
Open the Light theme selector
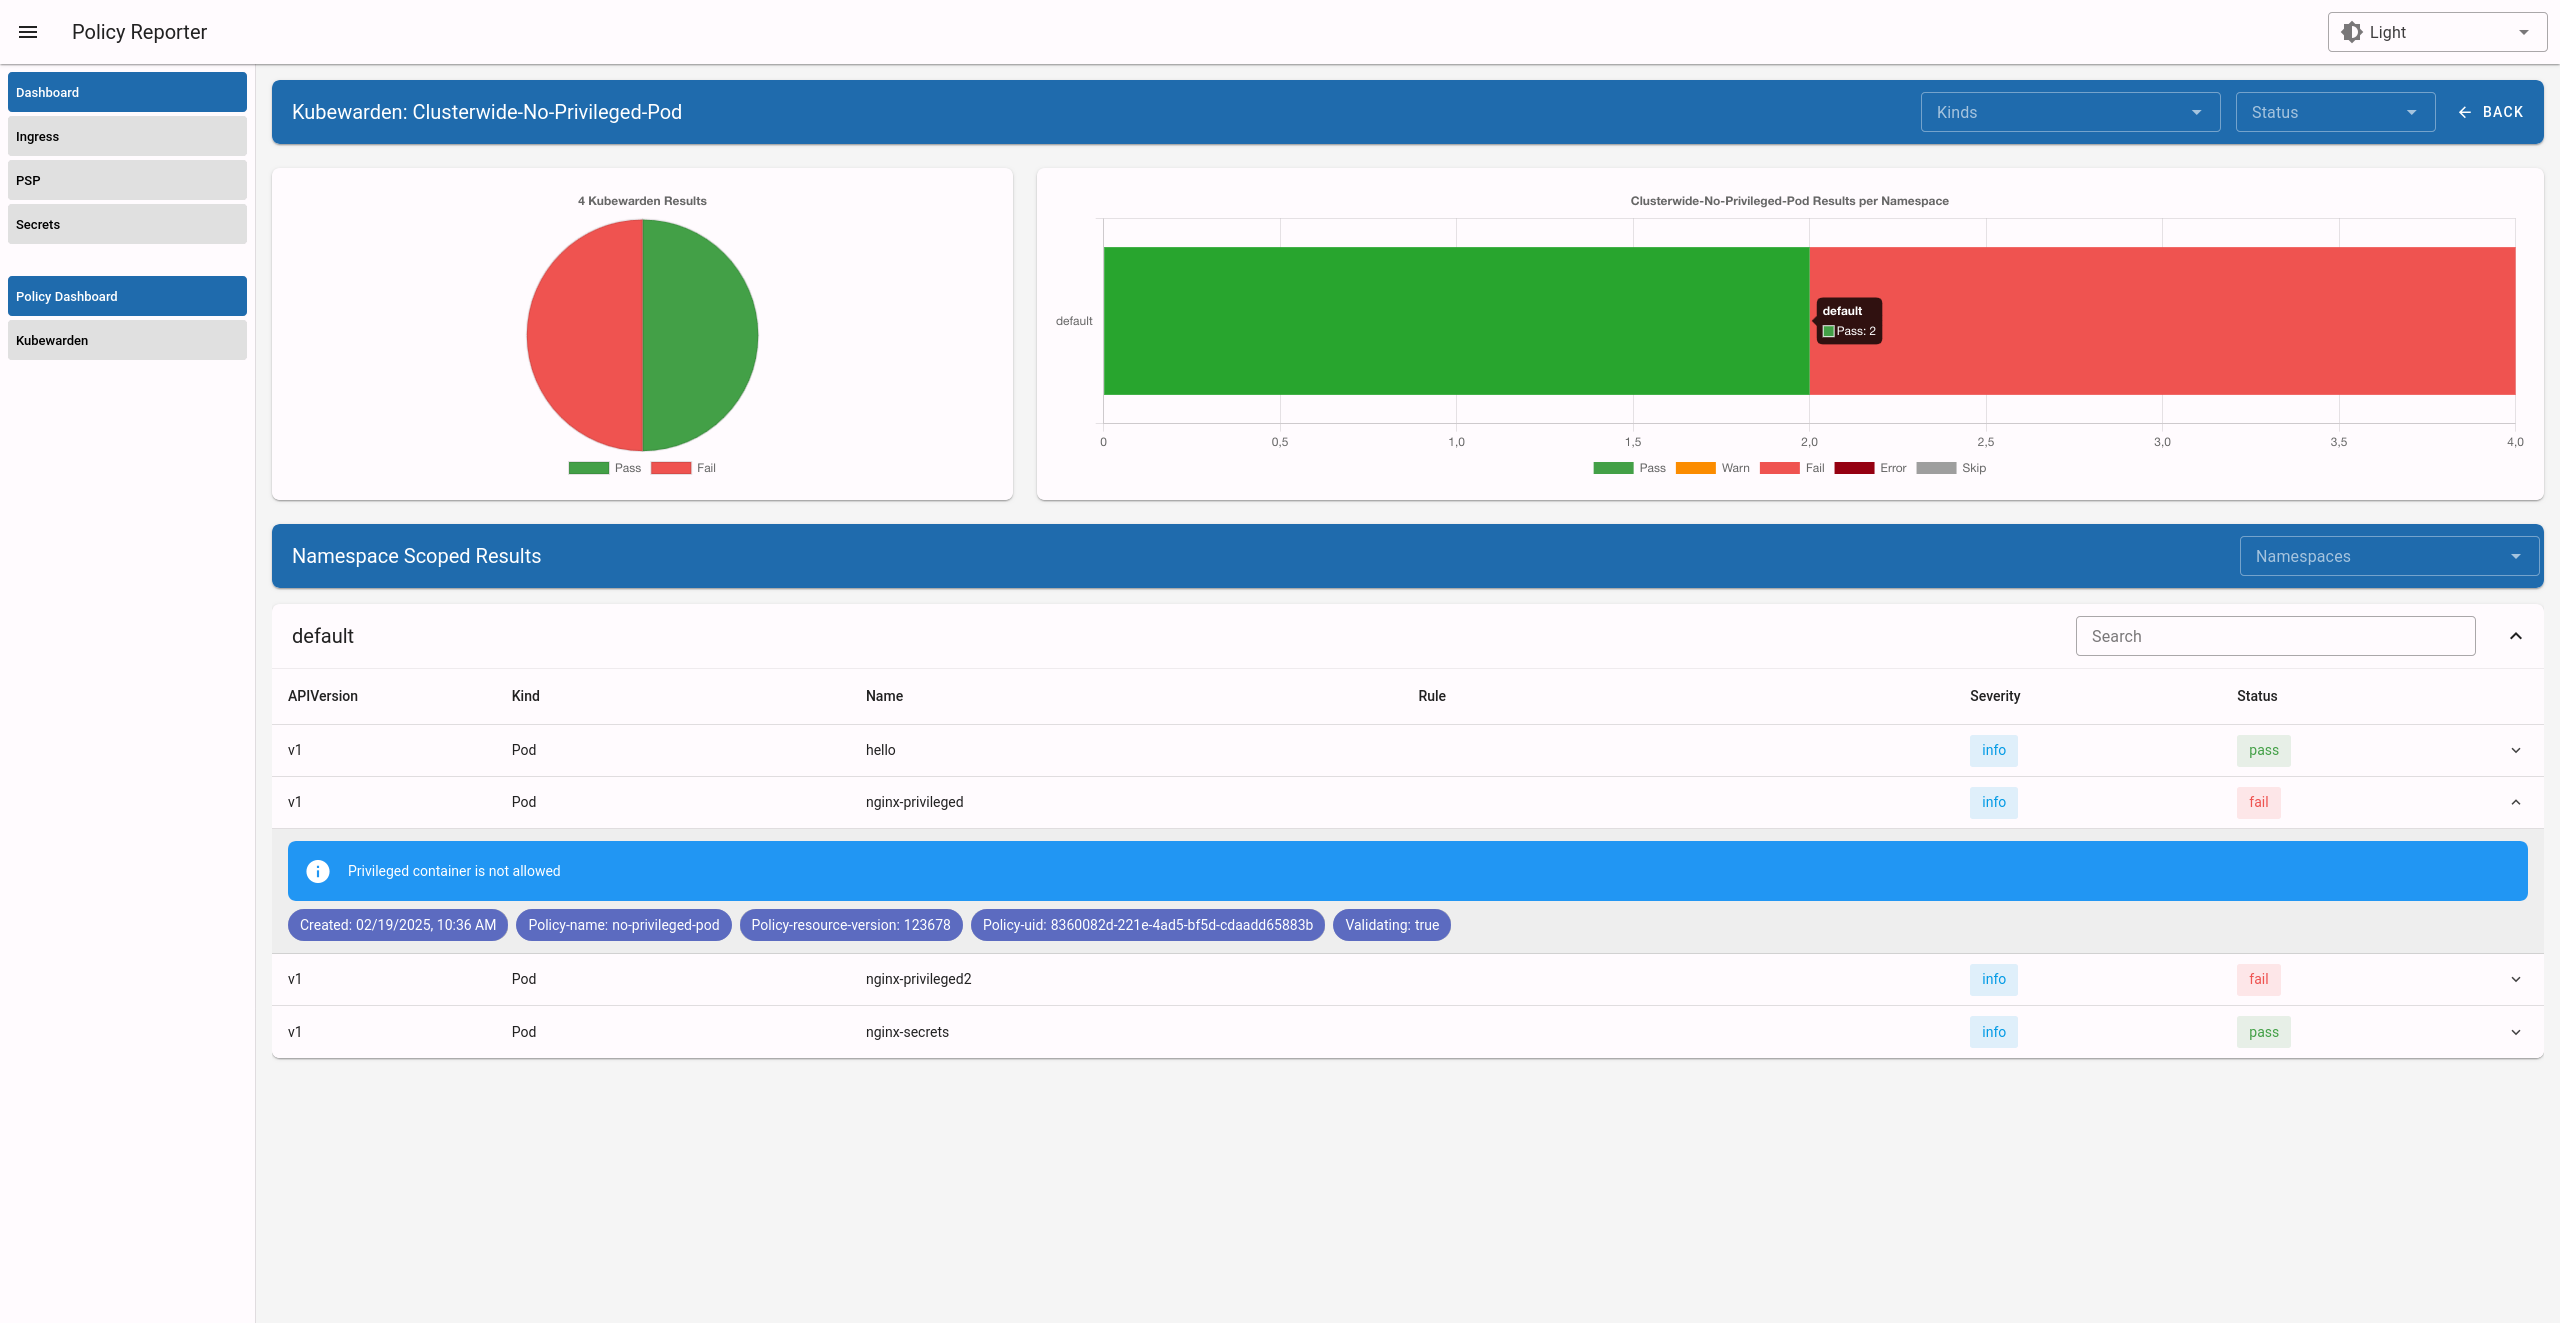tap(2437, 32)
